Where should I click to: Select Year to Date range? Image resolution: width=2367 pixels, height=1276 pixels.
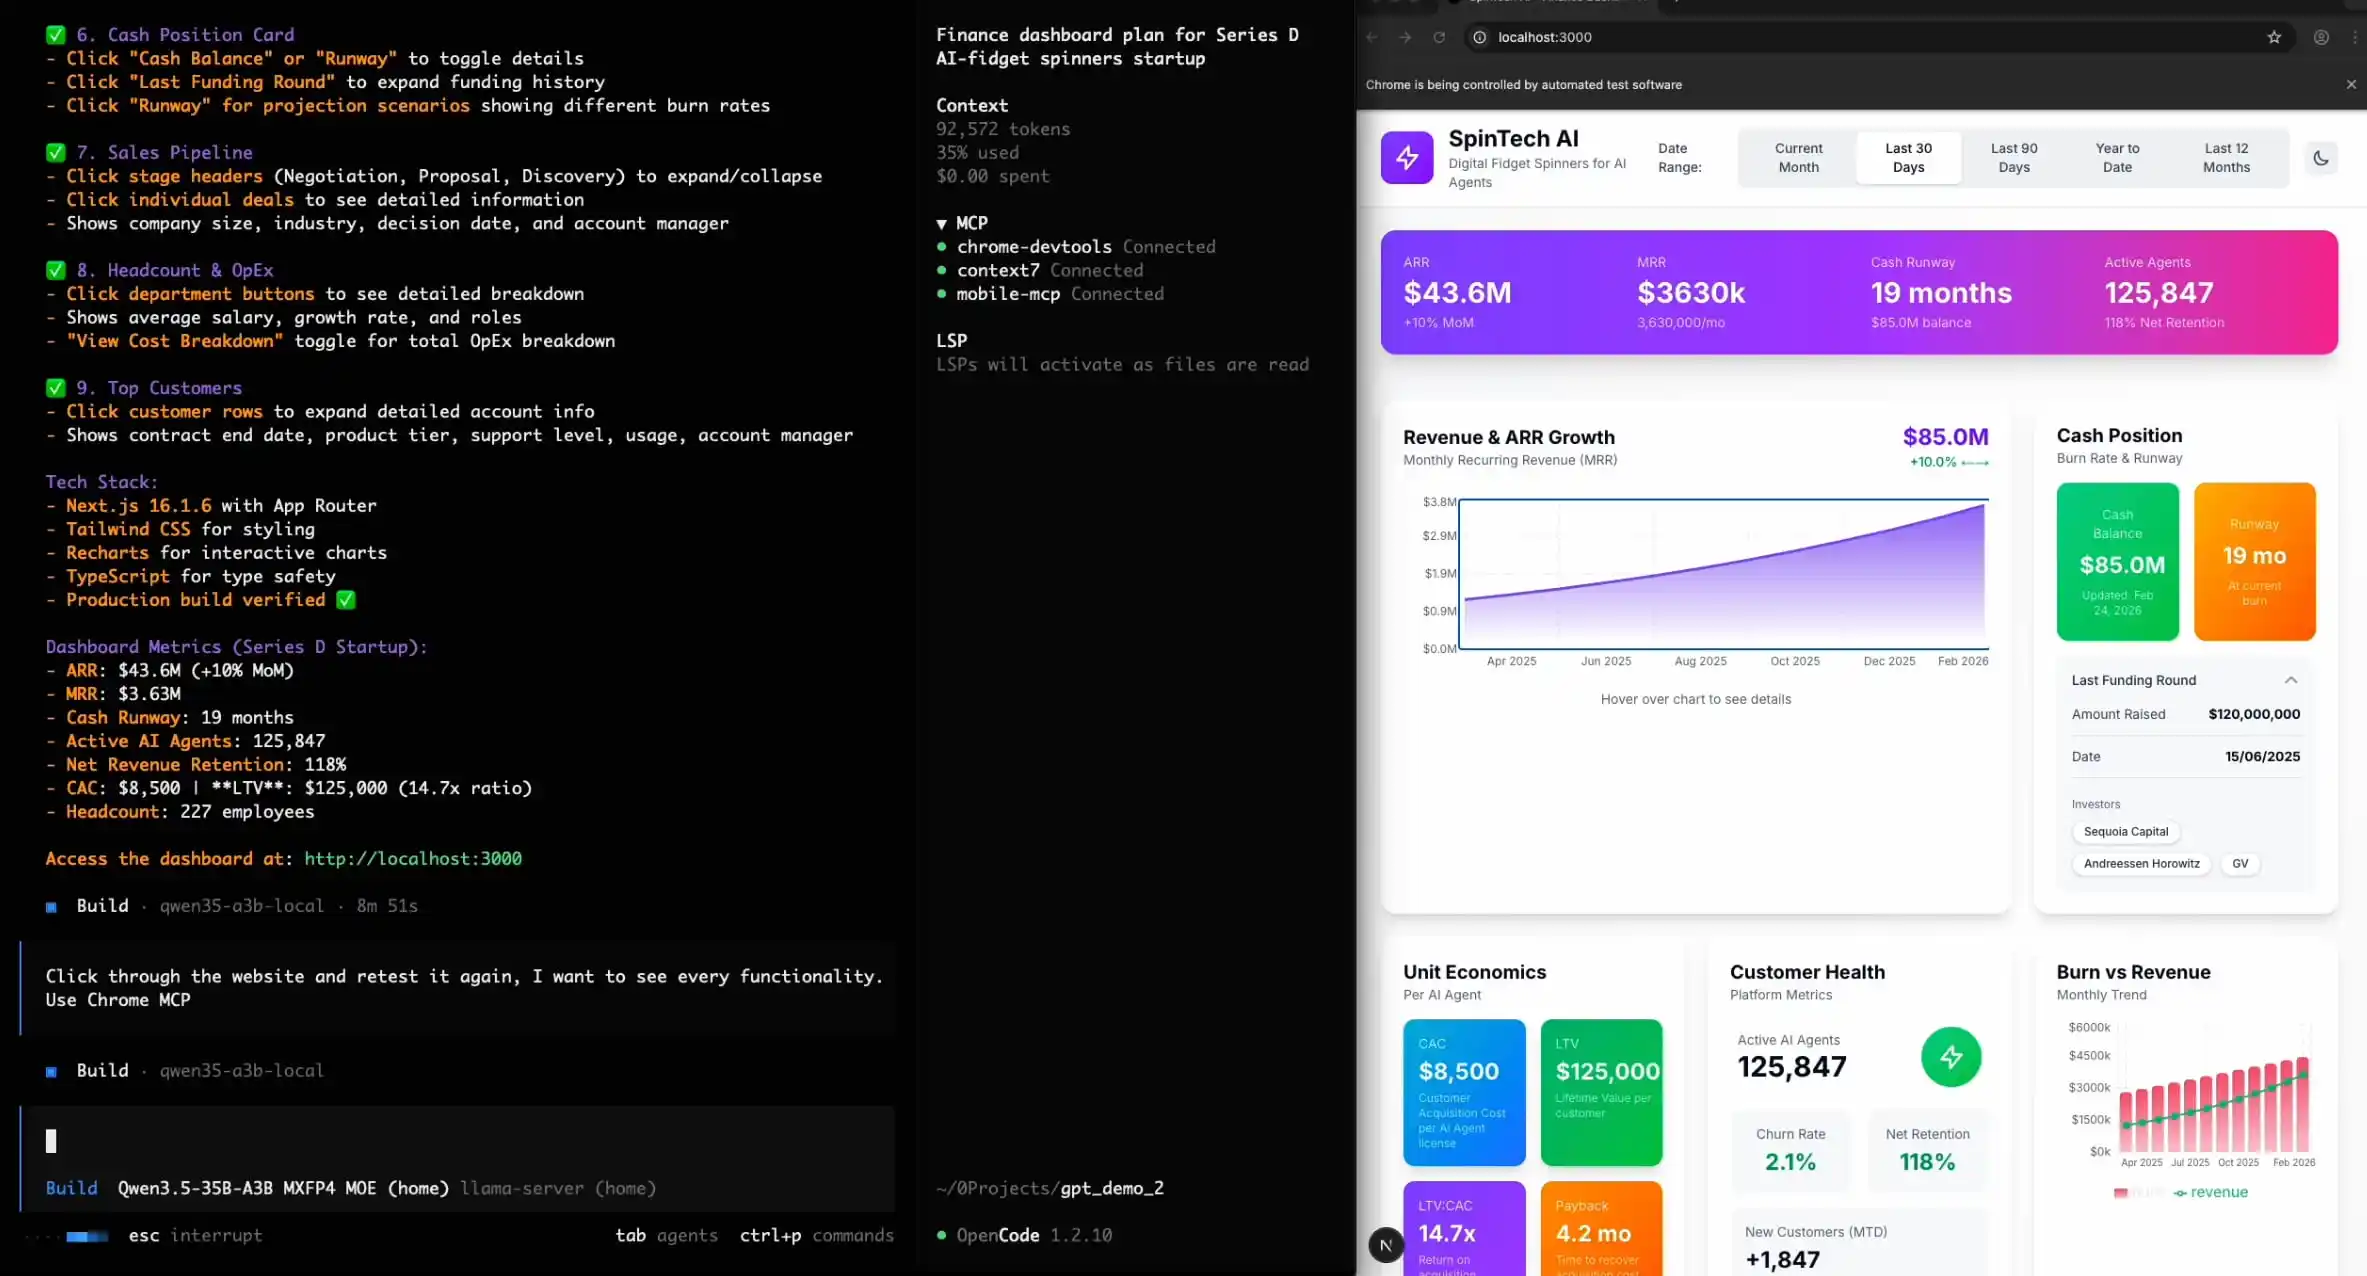pos(2117,158)
